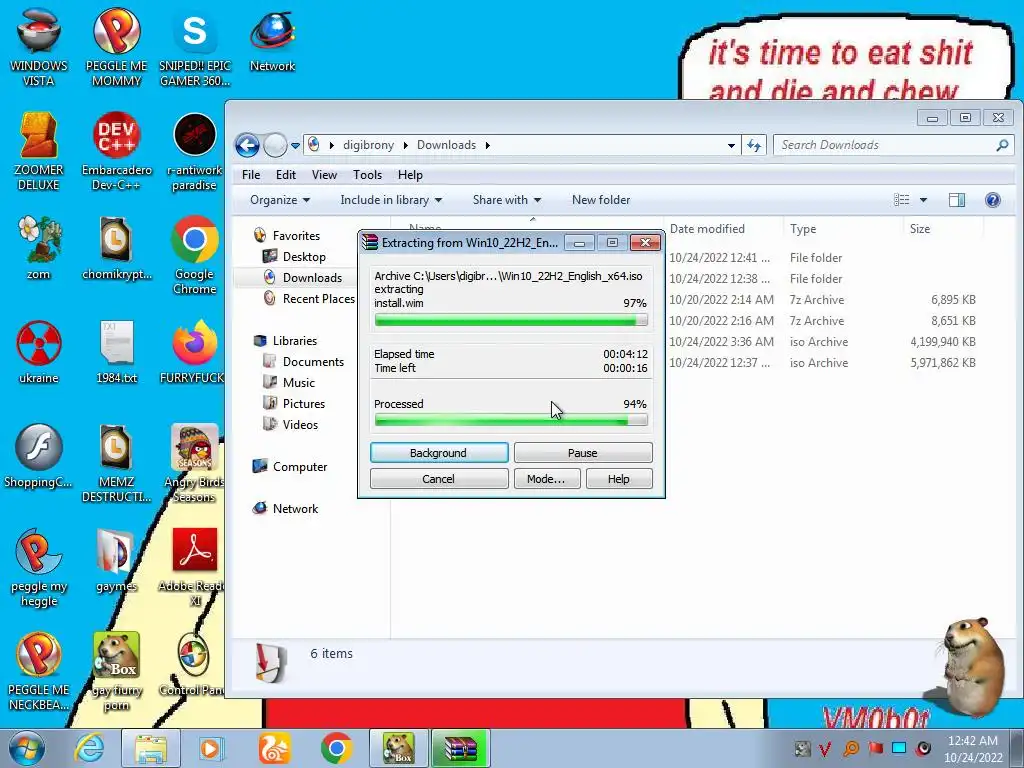Select the r-antiwork paradise desktop icon
1024x768 pixels.
pyautogui.click(x=195, y=152)
